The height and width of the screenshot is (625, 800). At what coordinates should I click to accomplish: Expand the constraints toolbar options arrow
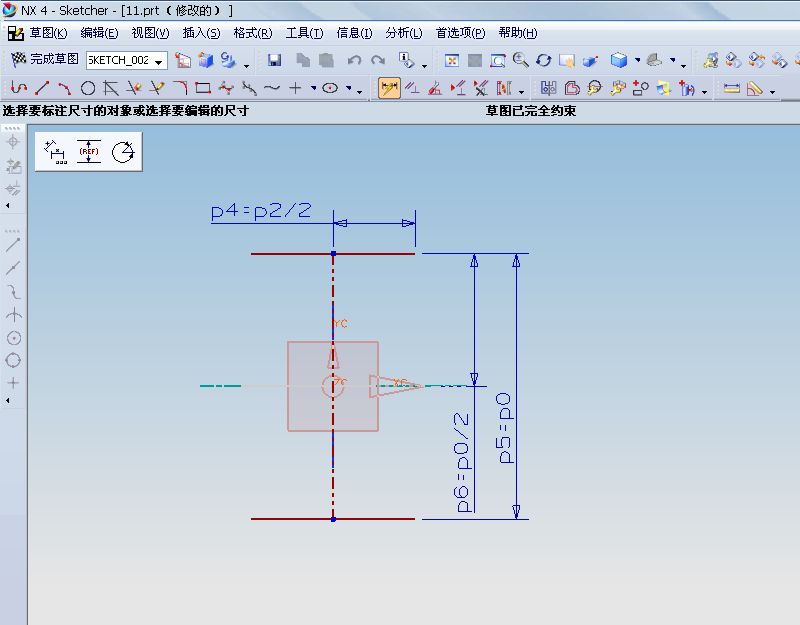click(x=521, y=91)
